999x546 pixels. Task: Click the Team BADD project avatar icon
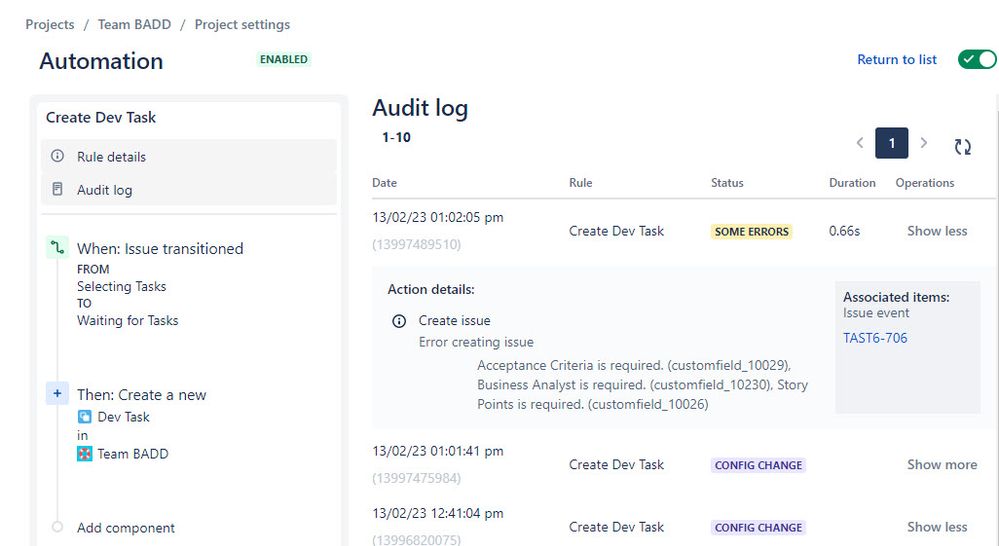pos(84,454)
